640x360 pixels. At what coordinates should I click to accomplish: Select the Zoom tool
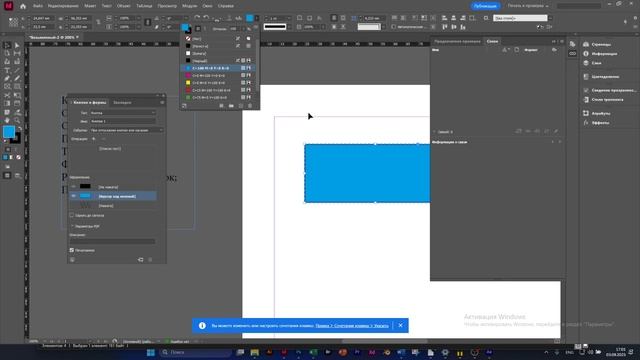(17, 120)
